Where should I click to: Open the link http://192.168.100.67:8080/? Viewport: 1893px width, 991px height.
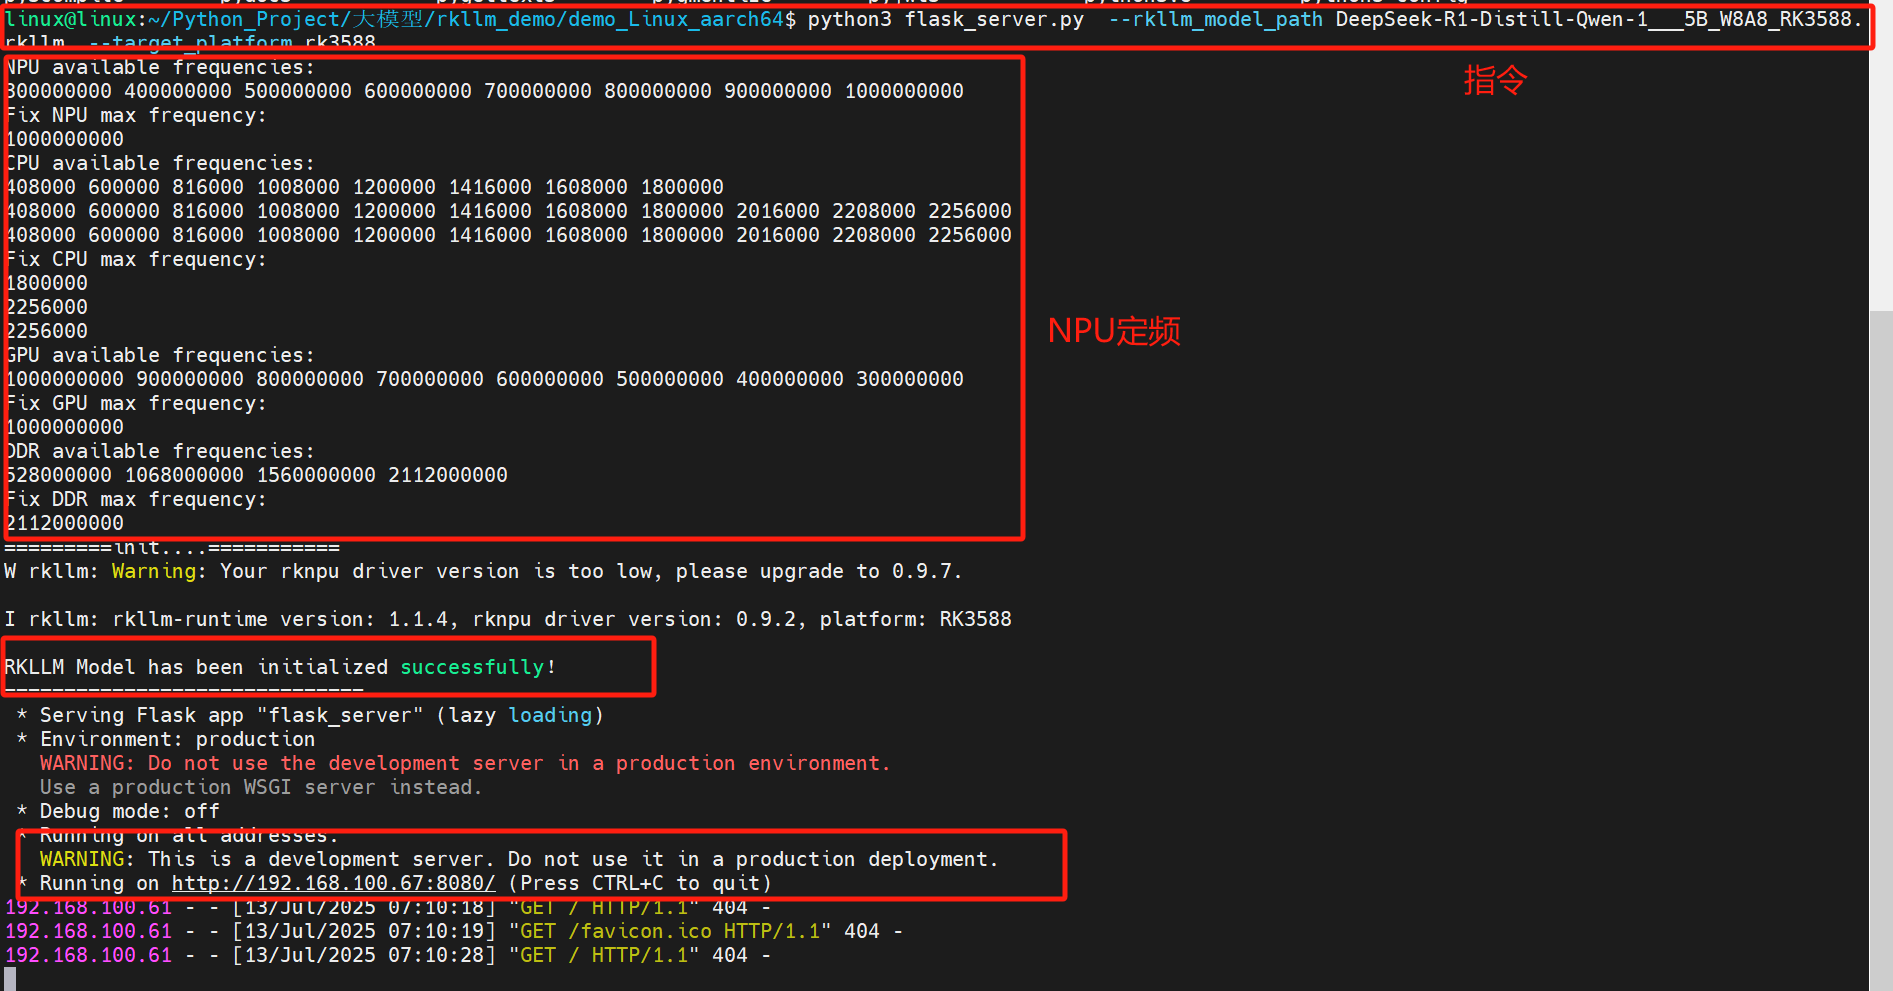point(333,883)
